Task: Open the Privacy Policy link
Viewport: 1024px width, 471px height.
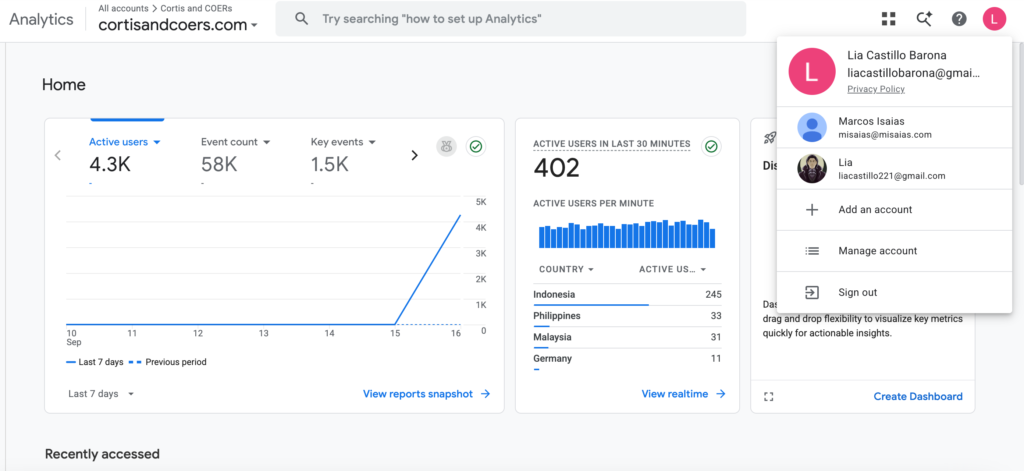Action: (x=876, y=89)
